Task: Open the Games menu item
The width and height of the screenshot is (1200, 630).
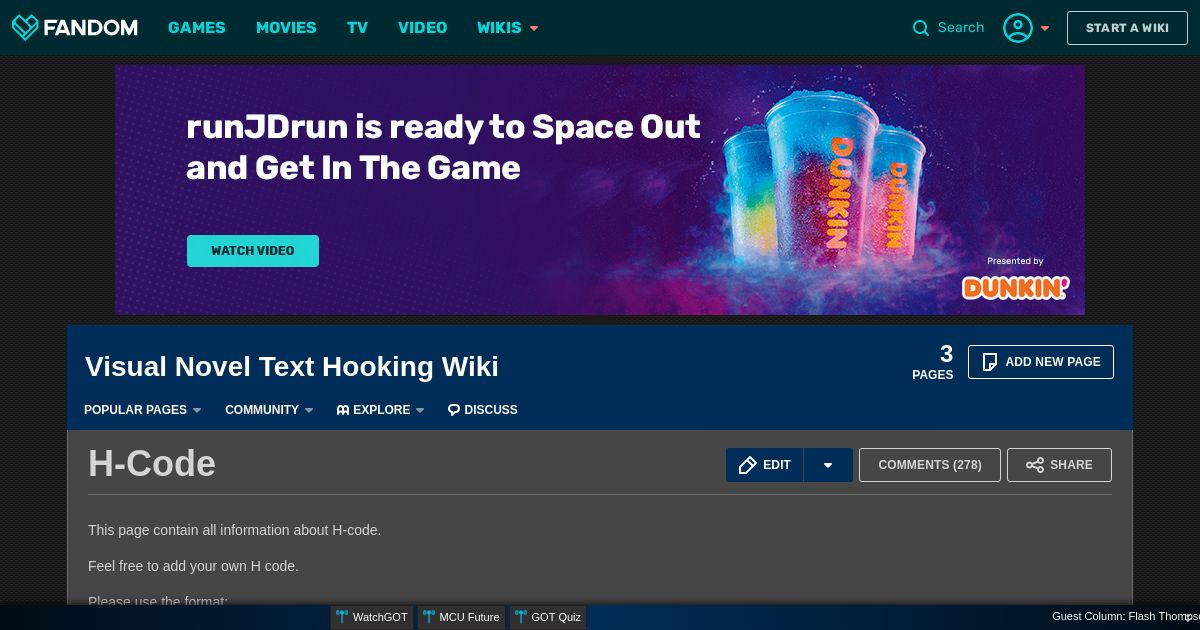Action: point(197,28)
